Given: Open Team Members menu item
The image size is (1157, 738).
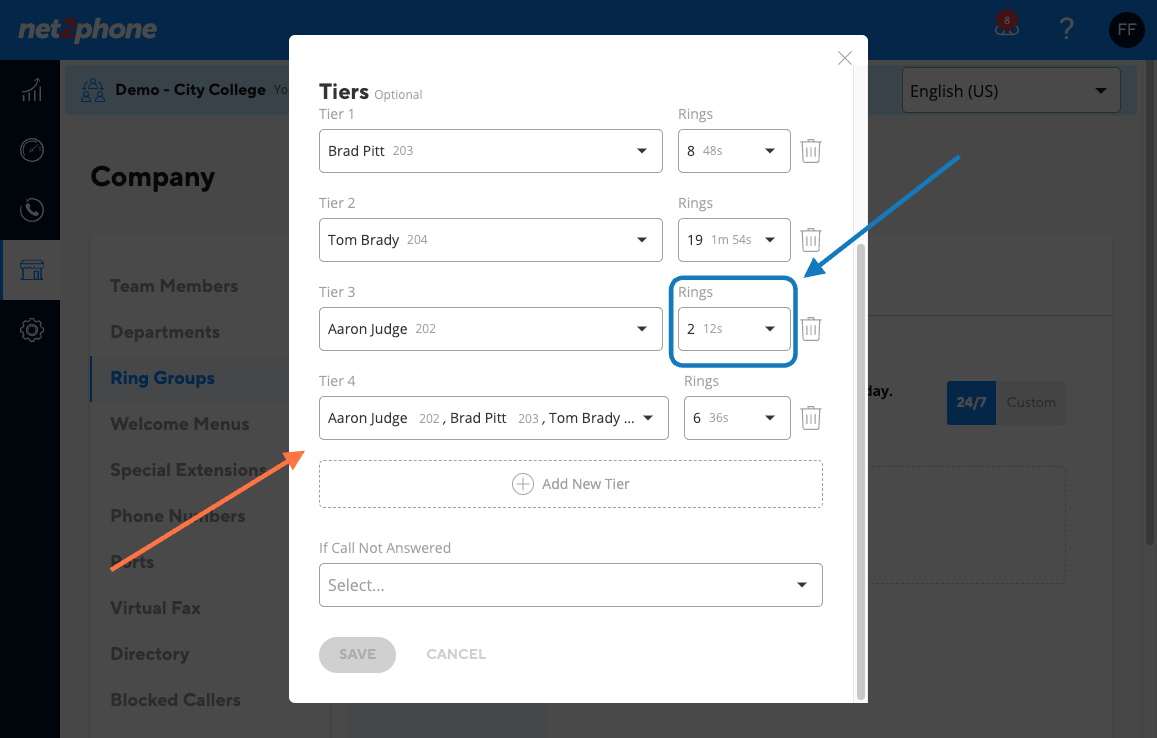Looking at the screenshot, I should click(174, 286).
